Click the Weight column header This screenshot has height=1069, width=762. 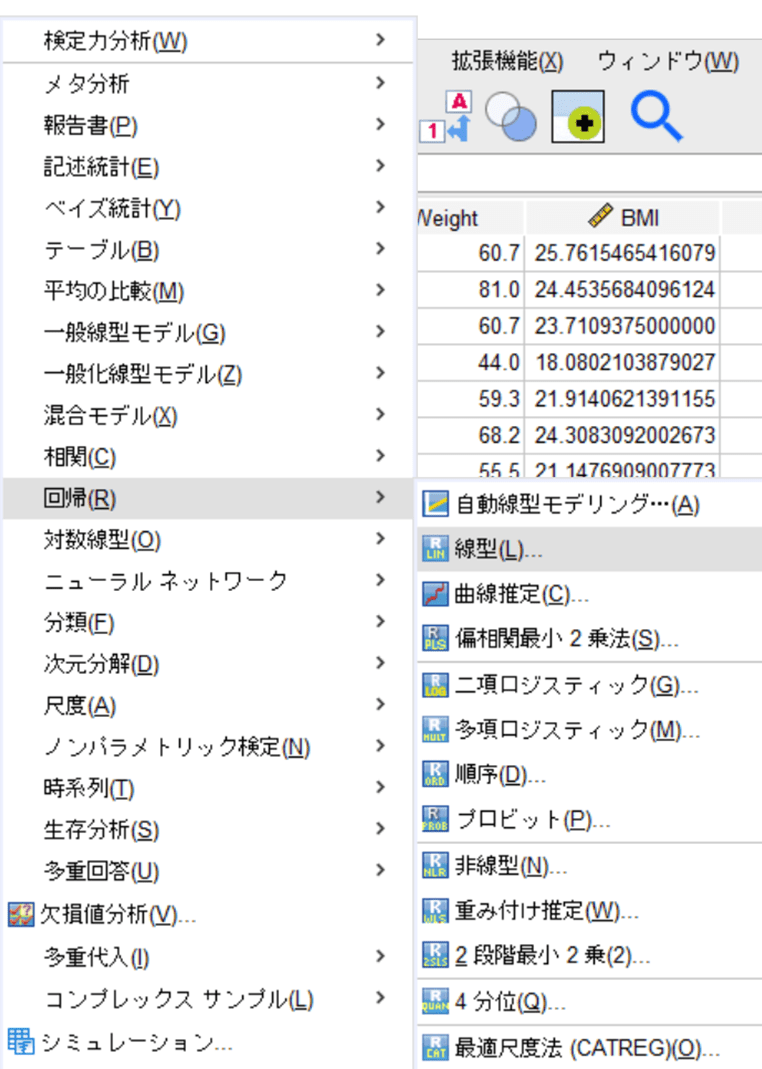pyautogui.click(x=470, y=217)
